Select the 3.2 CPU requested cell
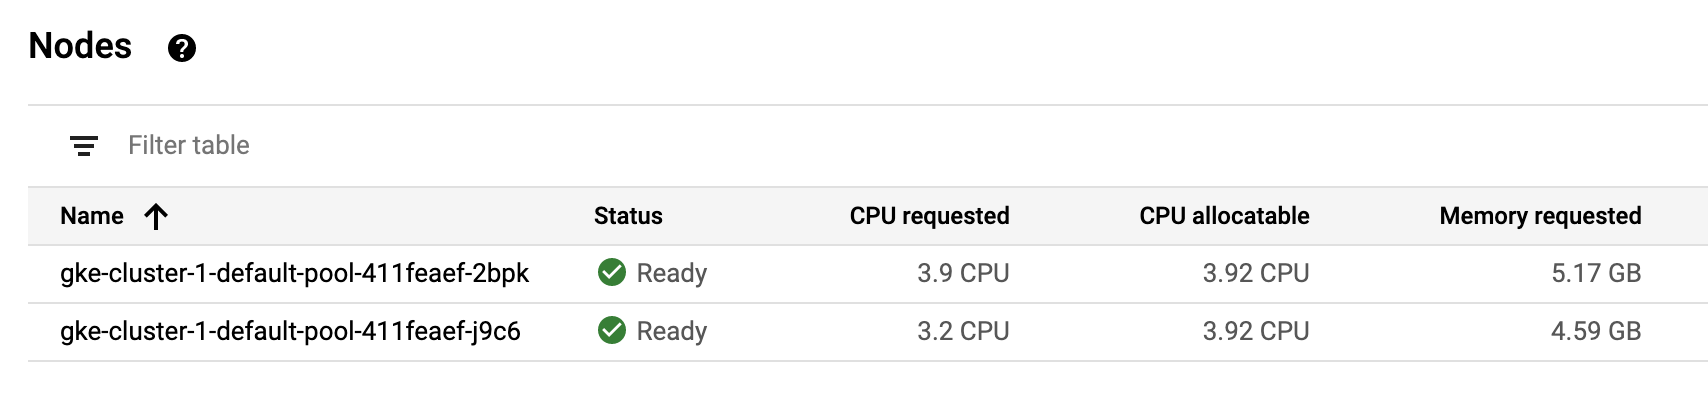The height and width of the screenshot is (398, 1708). 963,331
